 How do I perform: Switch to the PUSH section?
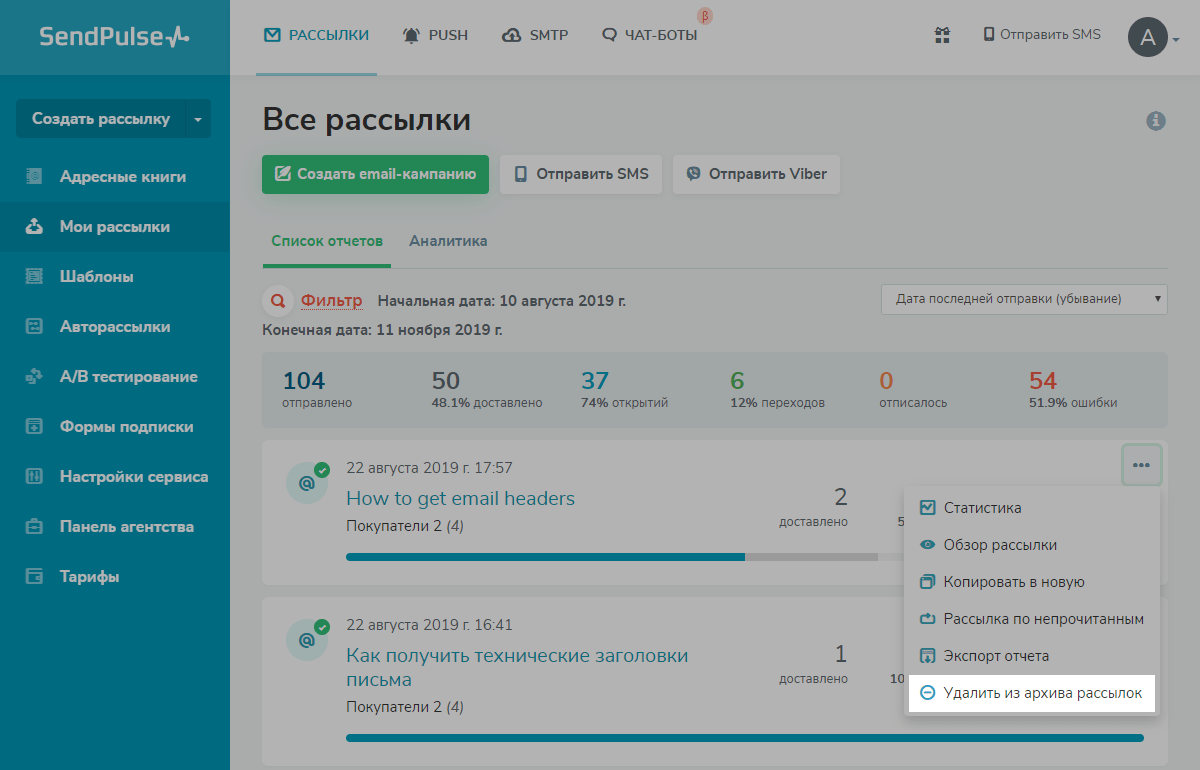point(434,35)
